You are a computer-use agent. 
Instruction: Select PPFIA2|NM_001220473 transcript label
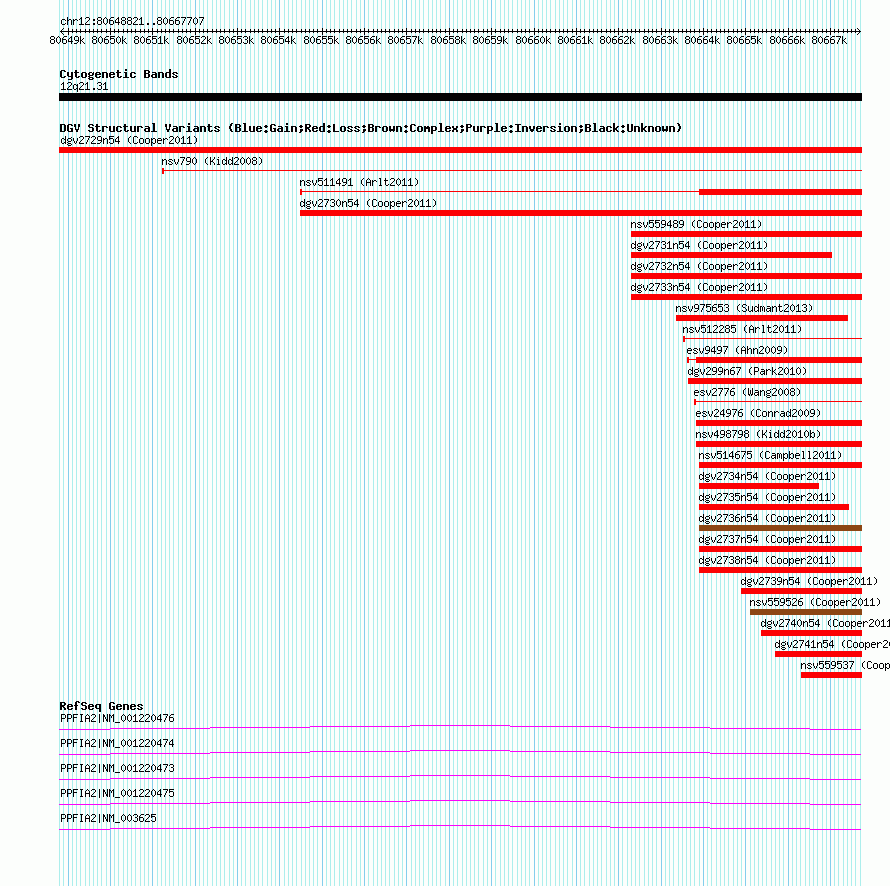pyautogui.click(x=117, y=769)
